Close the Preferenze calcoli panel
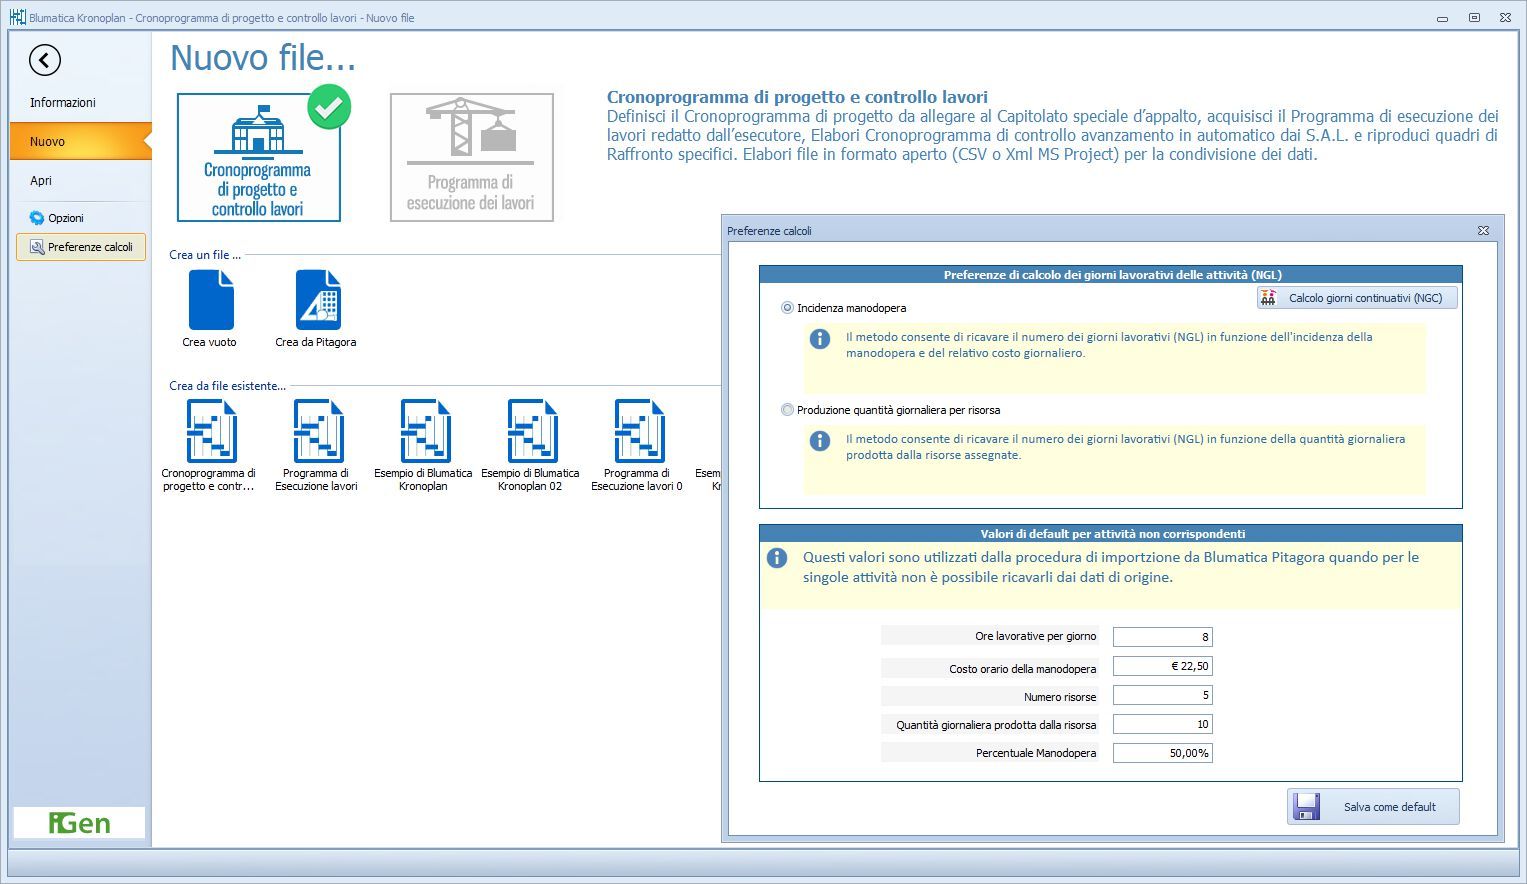1527x884 pixels. 1483,231
